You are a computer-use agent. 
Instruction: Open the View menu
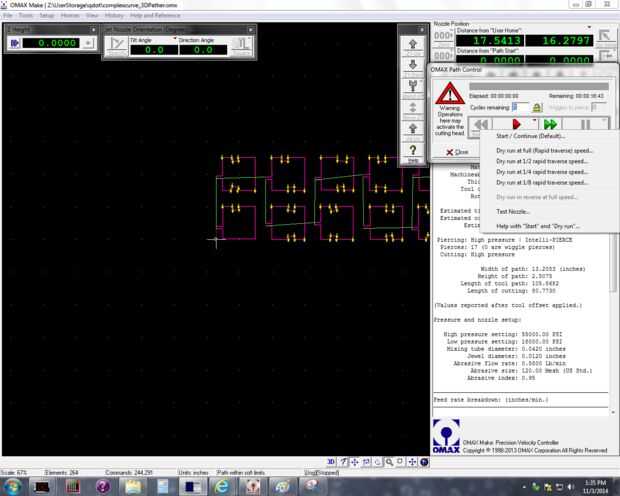(92, 15)
